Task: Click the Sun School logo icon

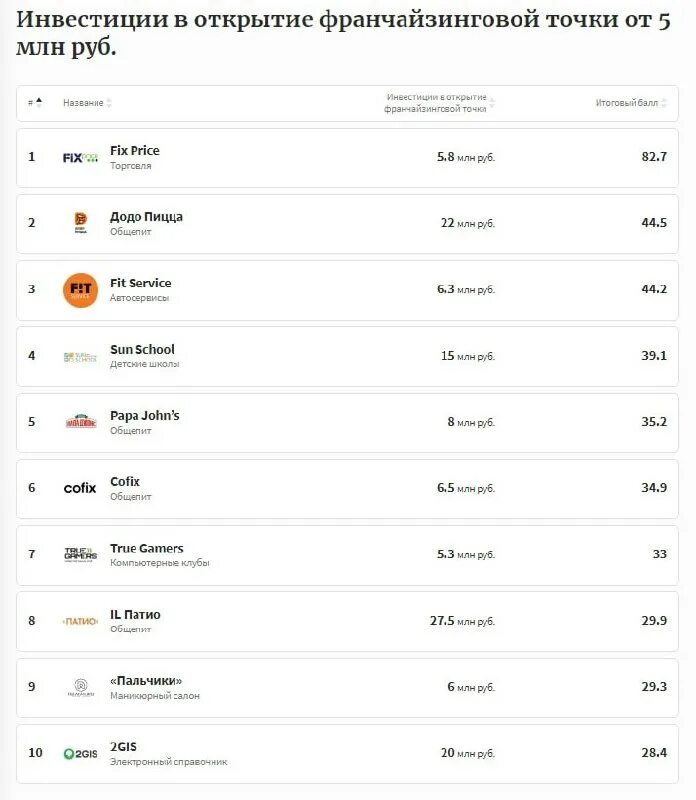Action: [80, 357]
